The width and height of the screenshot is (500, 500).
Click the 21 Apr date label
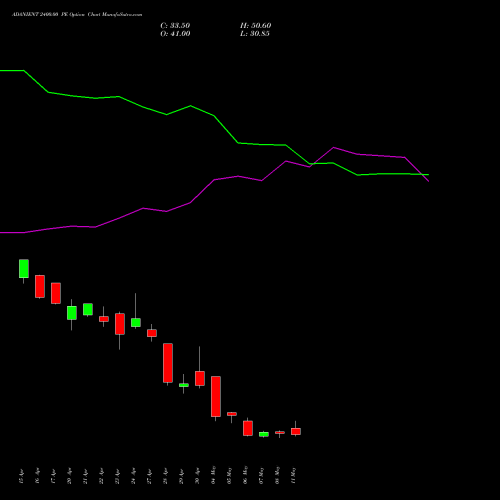86,476
